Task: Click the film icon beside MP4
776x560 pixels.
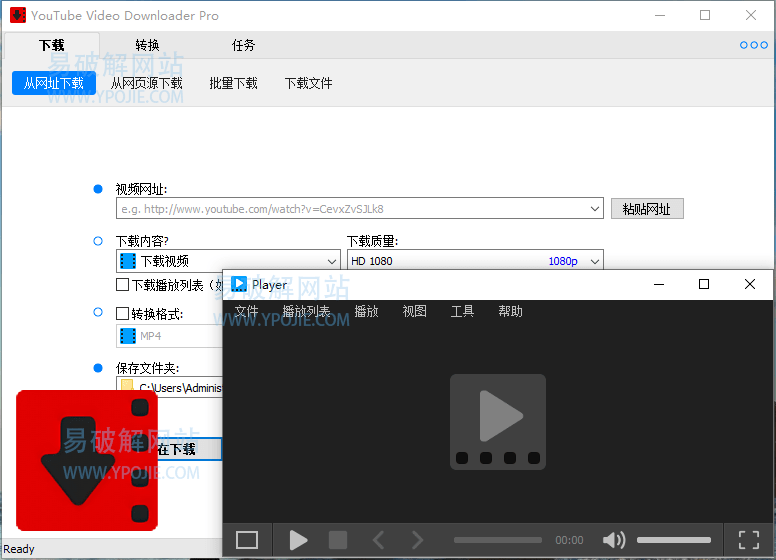Action: (x=128, y=336)
